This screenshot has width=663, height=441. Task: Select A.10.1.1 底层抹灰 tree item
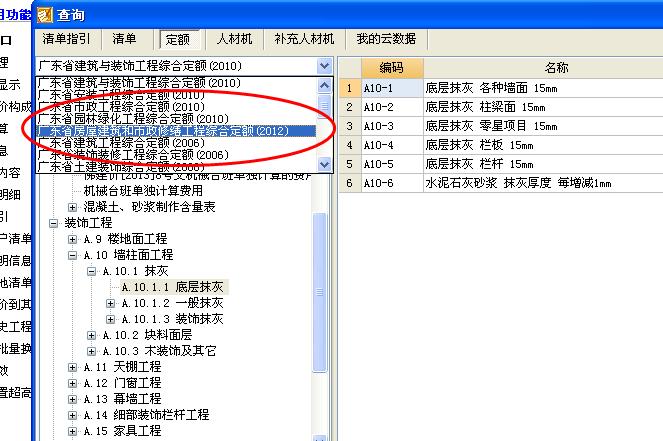coord(173,287)
